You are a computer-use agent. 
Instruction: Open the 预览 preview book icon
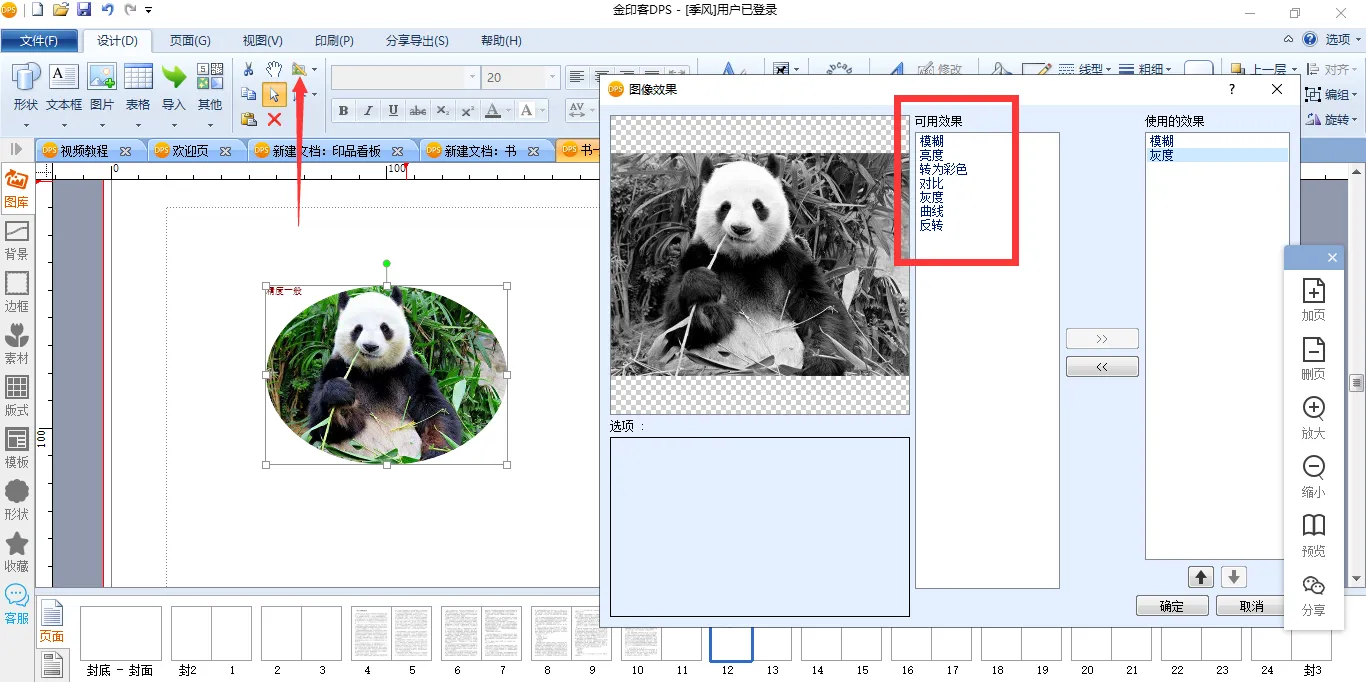click(x=1313, y=535)
